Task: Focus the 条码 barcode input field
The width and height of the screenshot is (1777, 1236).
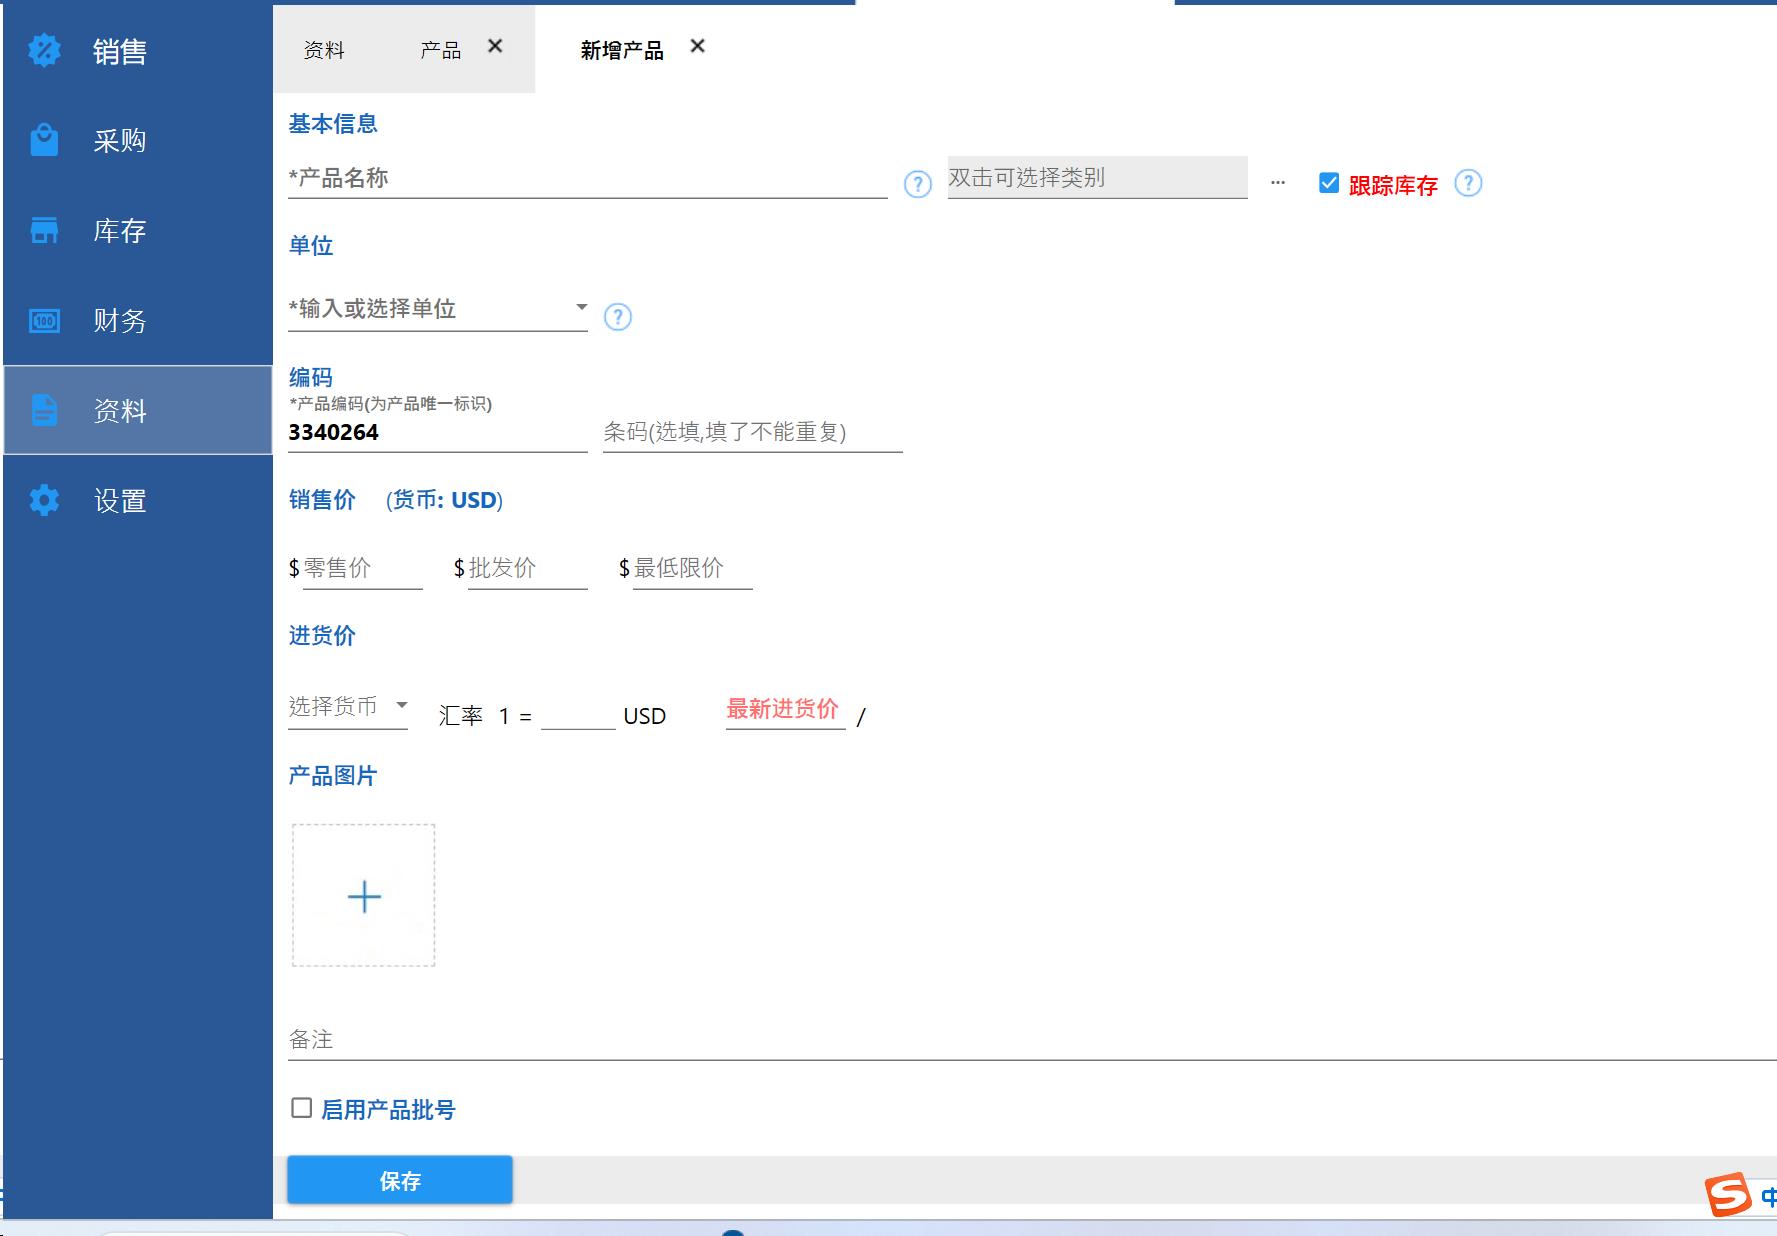Action: [753, 432]
